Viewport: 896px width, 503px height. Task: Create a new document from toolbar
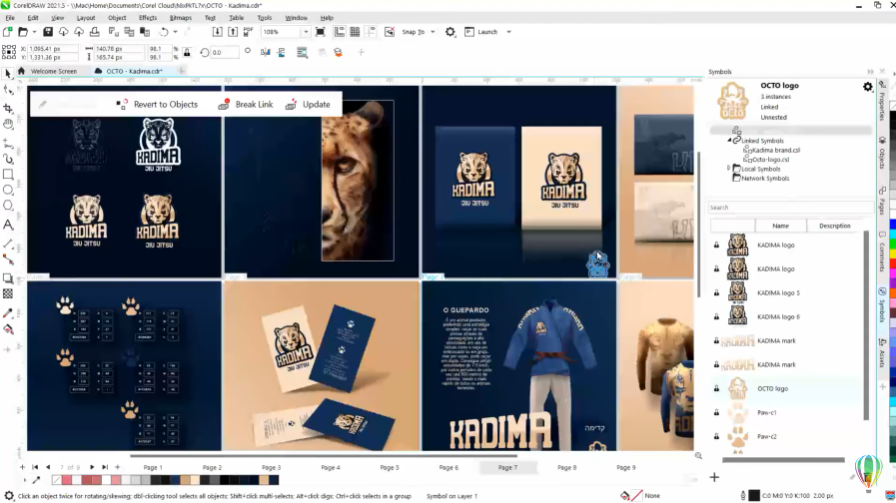(x=7, y=32)
